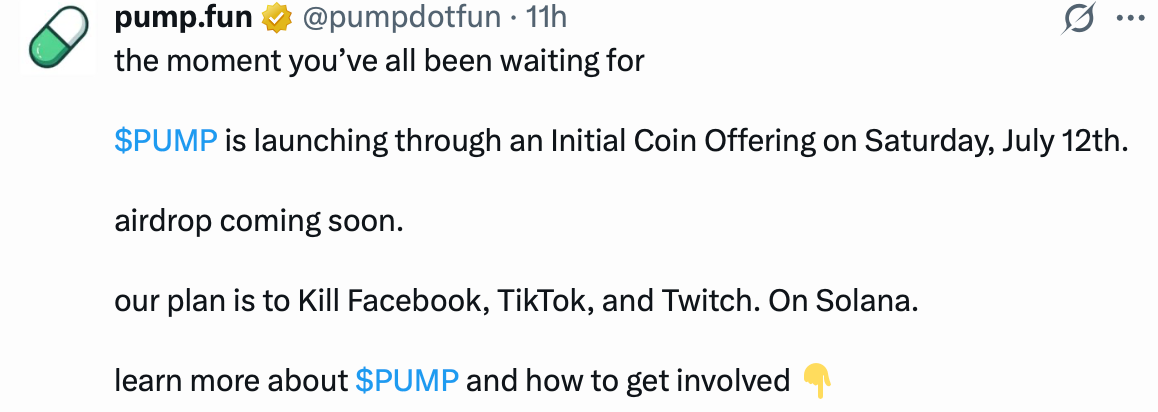Click the 'learn more about' text

point(231,380)
